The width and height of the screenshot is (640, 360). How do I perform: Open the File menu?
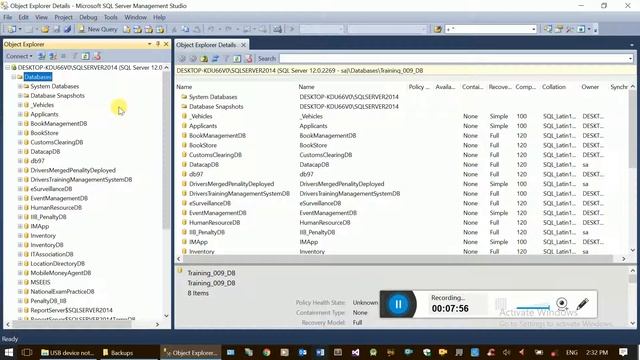[x=8, y=17]
